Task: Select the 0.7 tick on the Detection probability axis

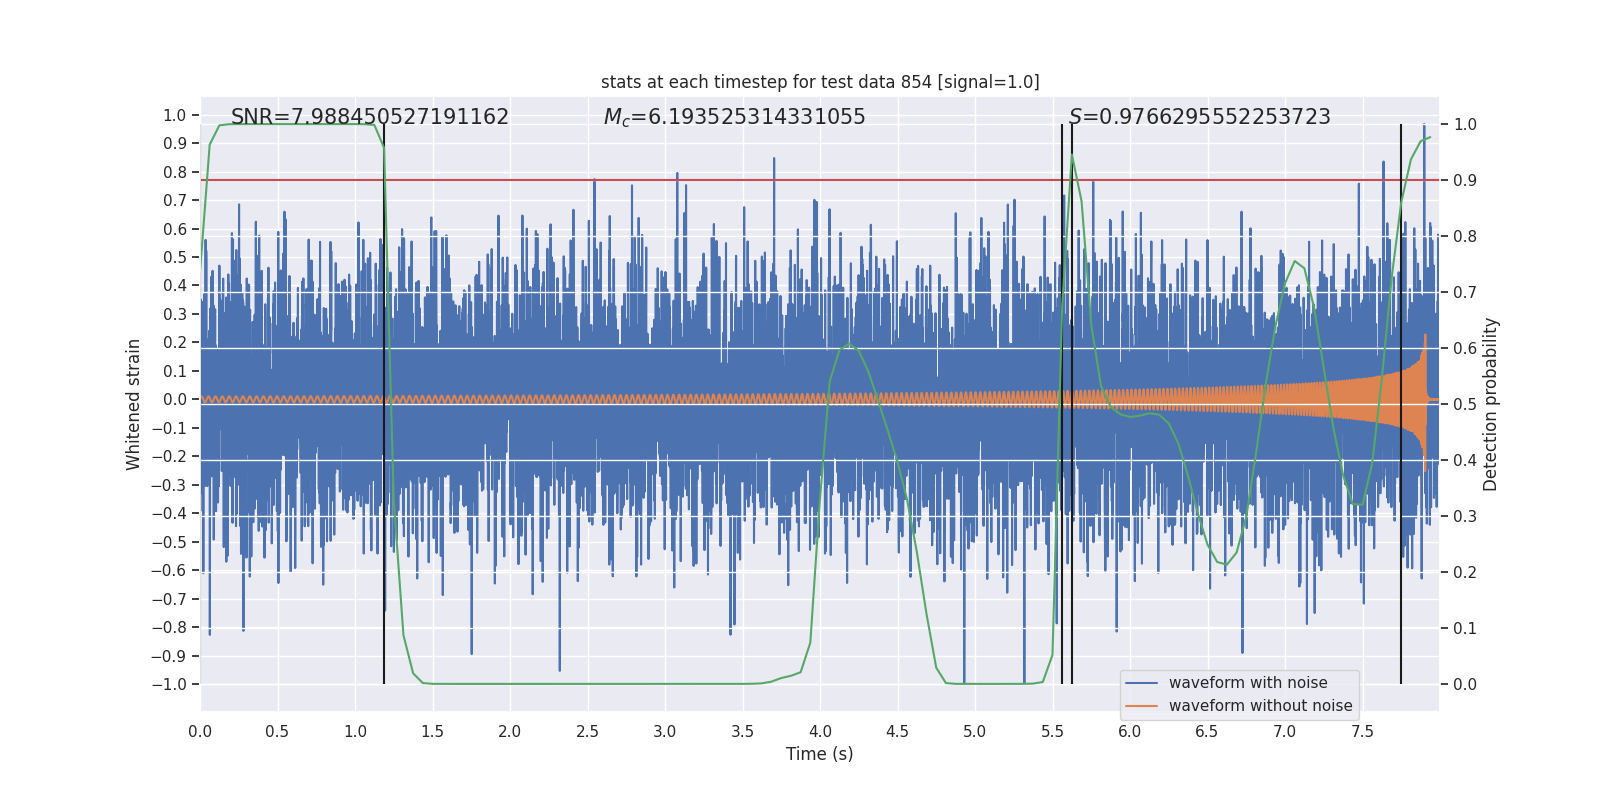Action: 1465,292
